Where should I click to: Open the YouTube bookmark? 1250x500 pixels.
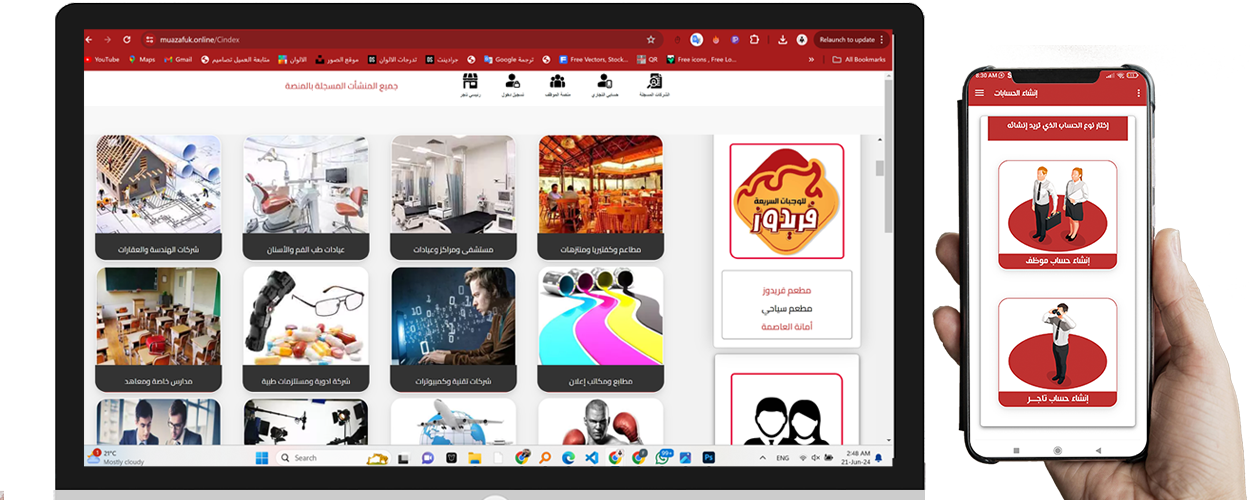click(102, 59)
